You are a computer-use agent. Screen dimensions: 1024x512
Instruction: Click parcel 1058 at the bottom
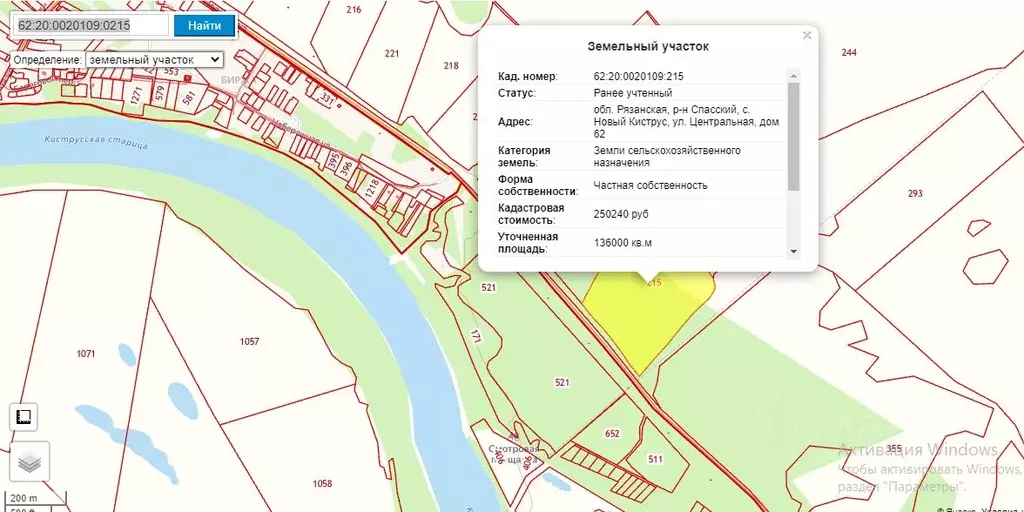322,484
